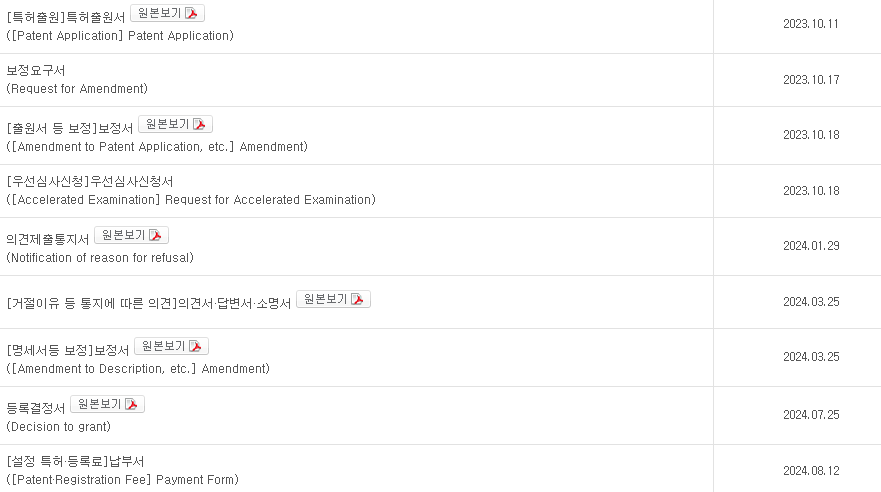
Task: Open PDF icon beside 의견서·답변서·소명서
Action: [357, 299]
